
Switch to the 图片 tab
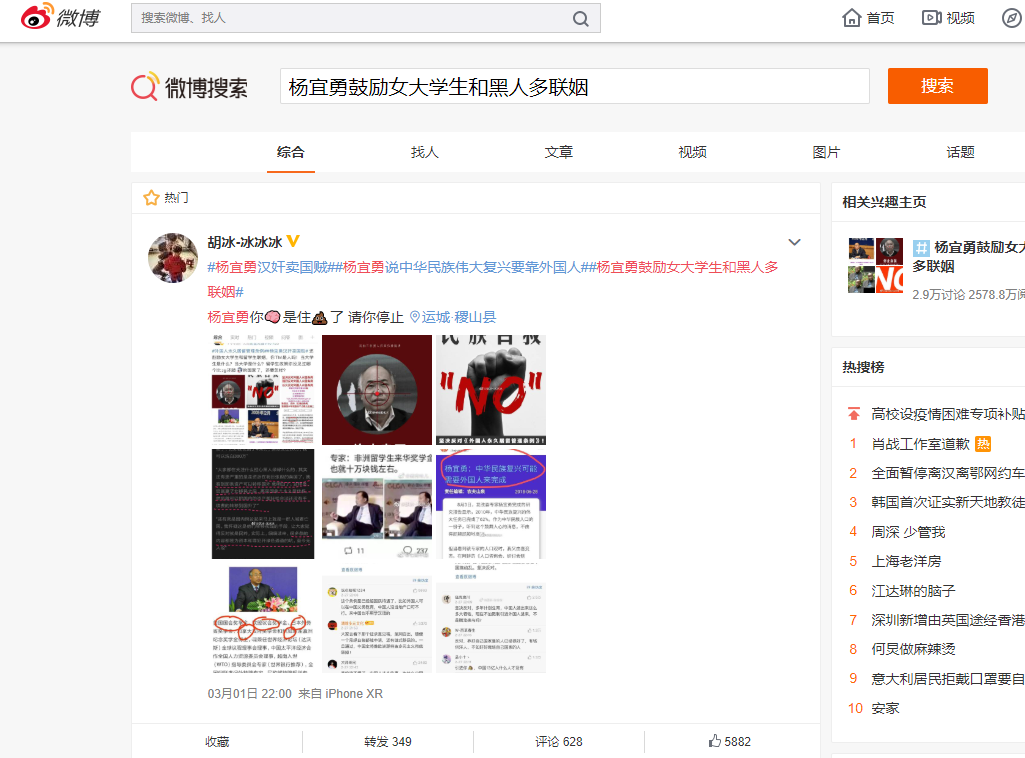[x=827, y=152]
